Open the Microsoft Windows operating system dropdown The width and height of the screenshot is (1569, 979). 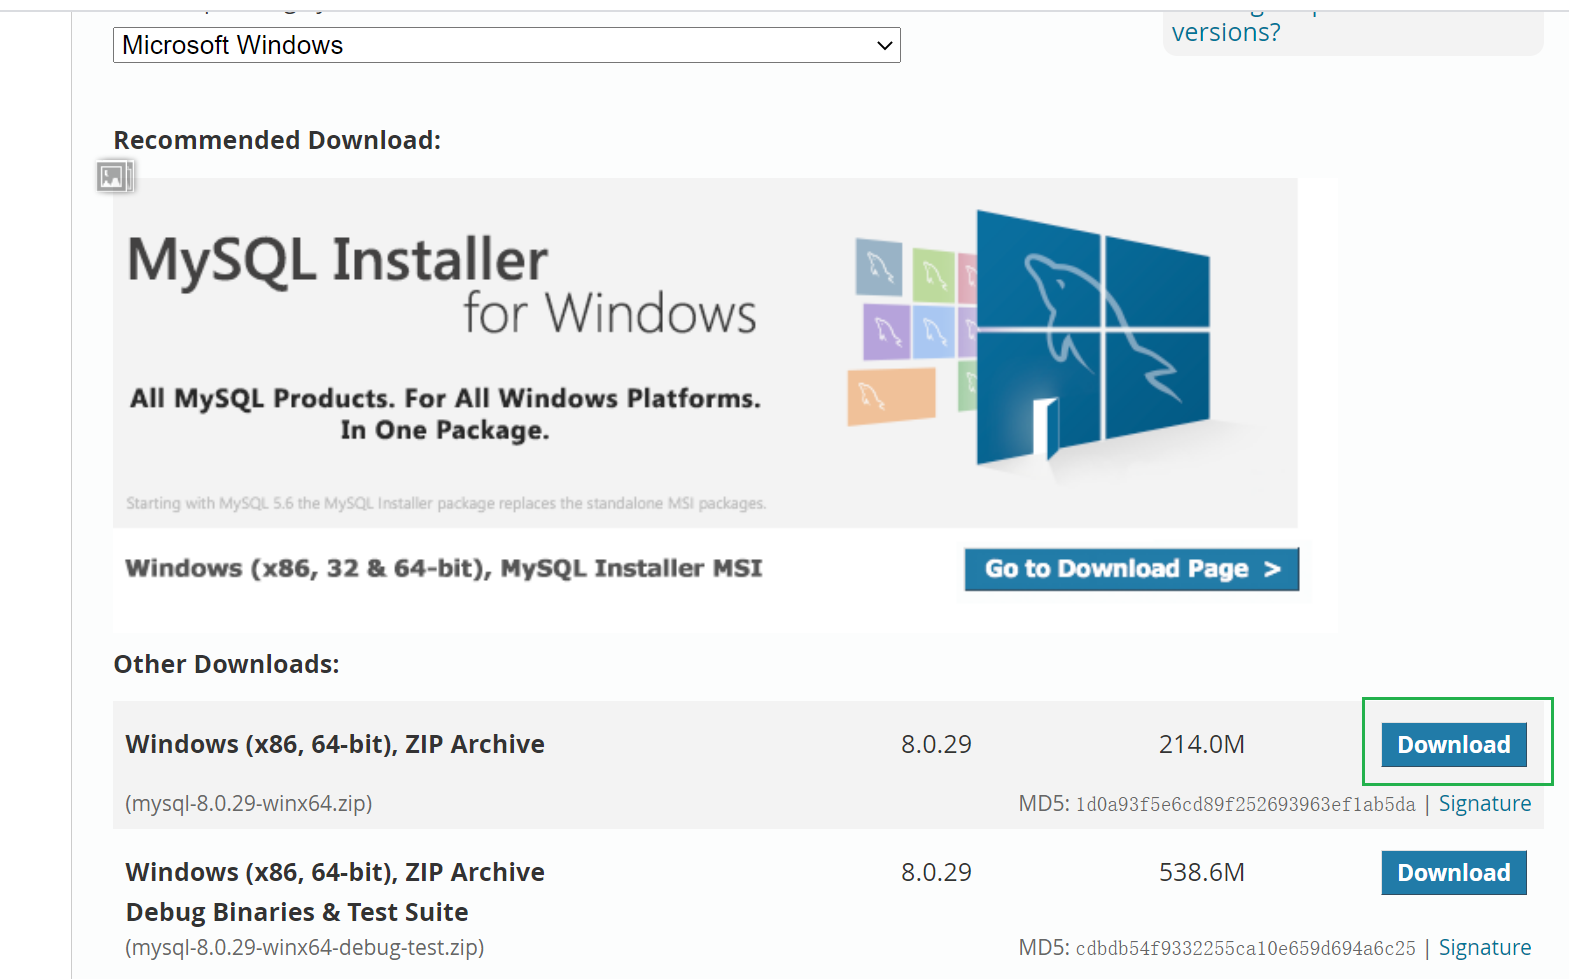pyautogui.click(x=506, y=45)
